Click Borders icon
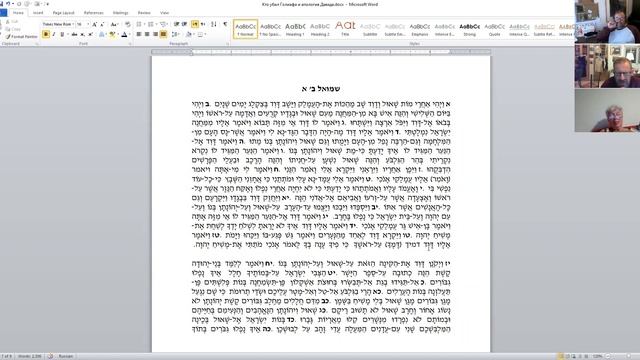The width and height of the screenshot is (640, 360). coord(200,34)
